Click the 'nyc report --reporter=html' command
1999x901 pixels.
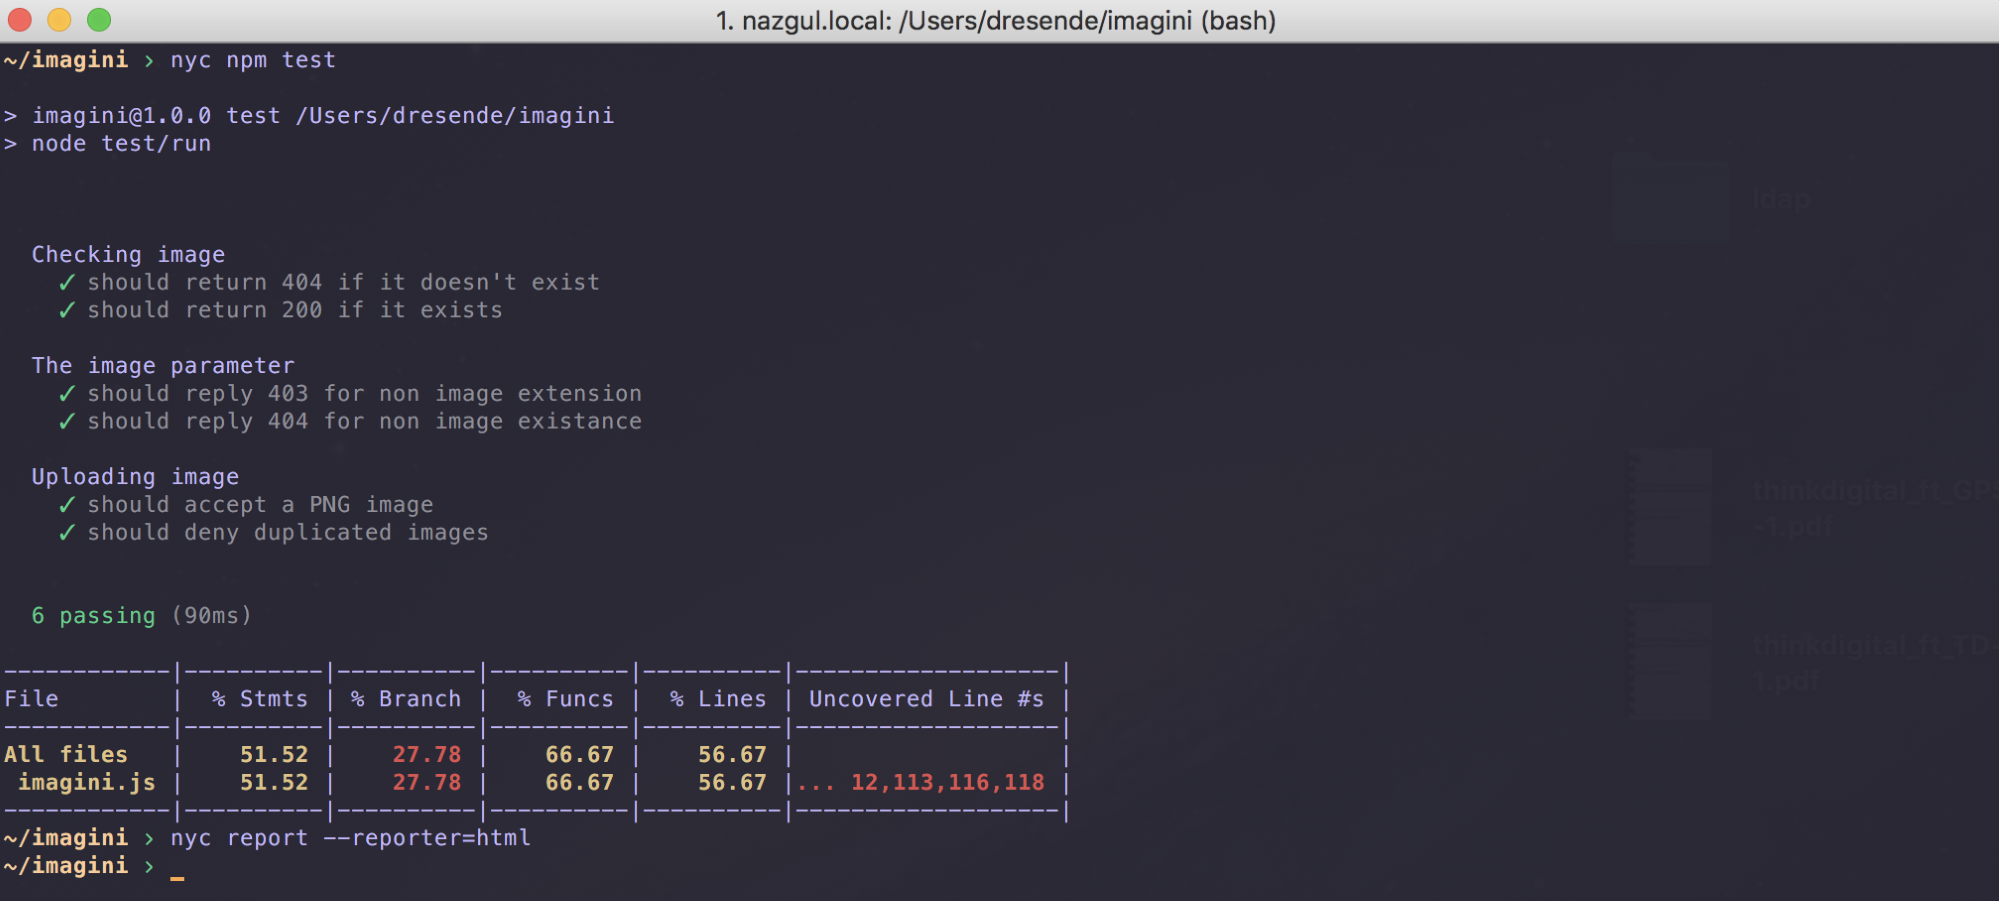coord(350,838)
